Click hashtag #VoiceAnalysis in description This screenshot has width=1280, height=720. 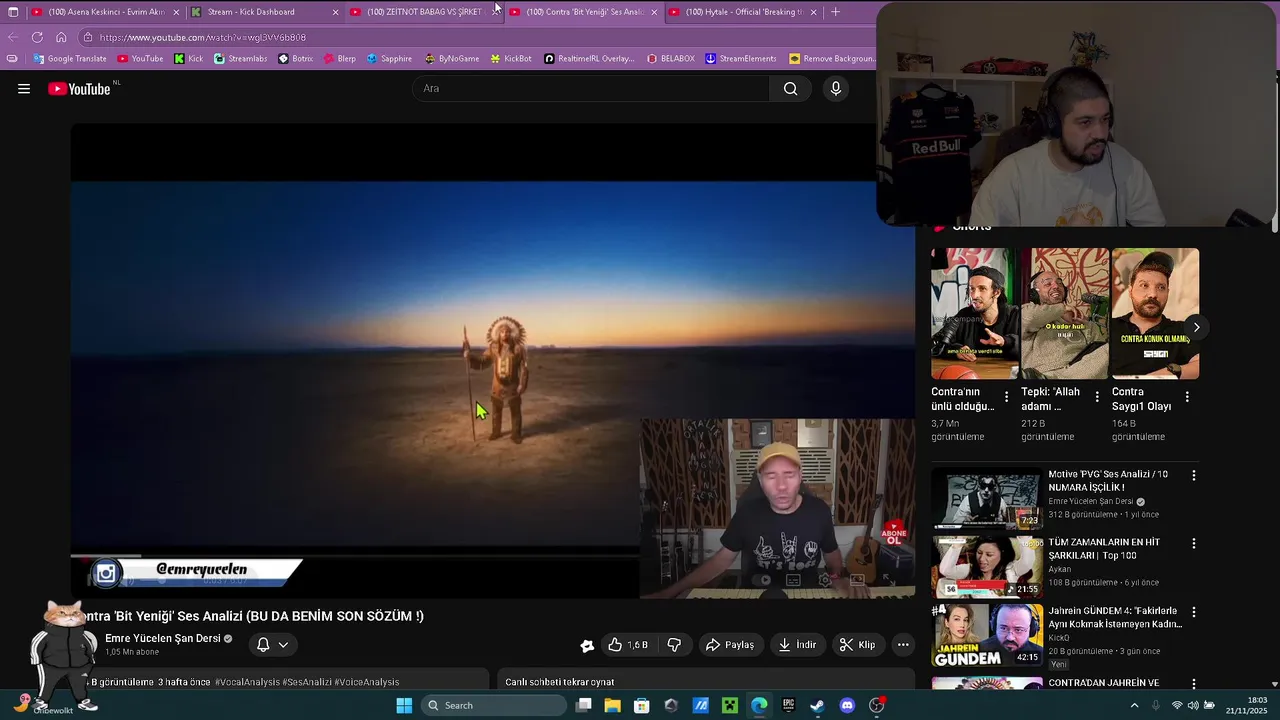click(367, 682)
